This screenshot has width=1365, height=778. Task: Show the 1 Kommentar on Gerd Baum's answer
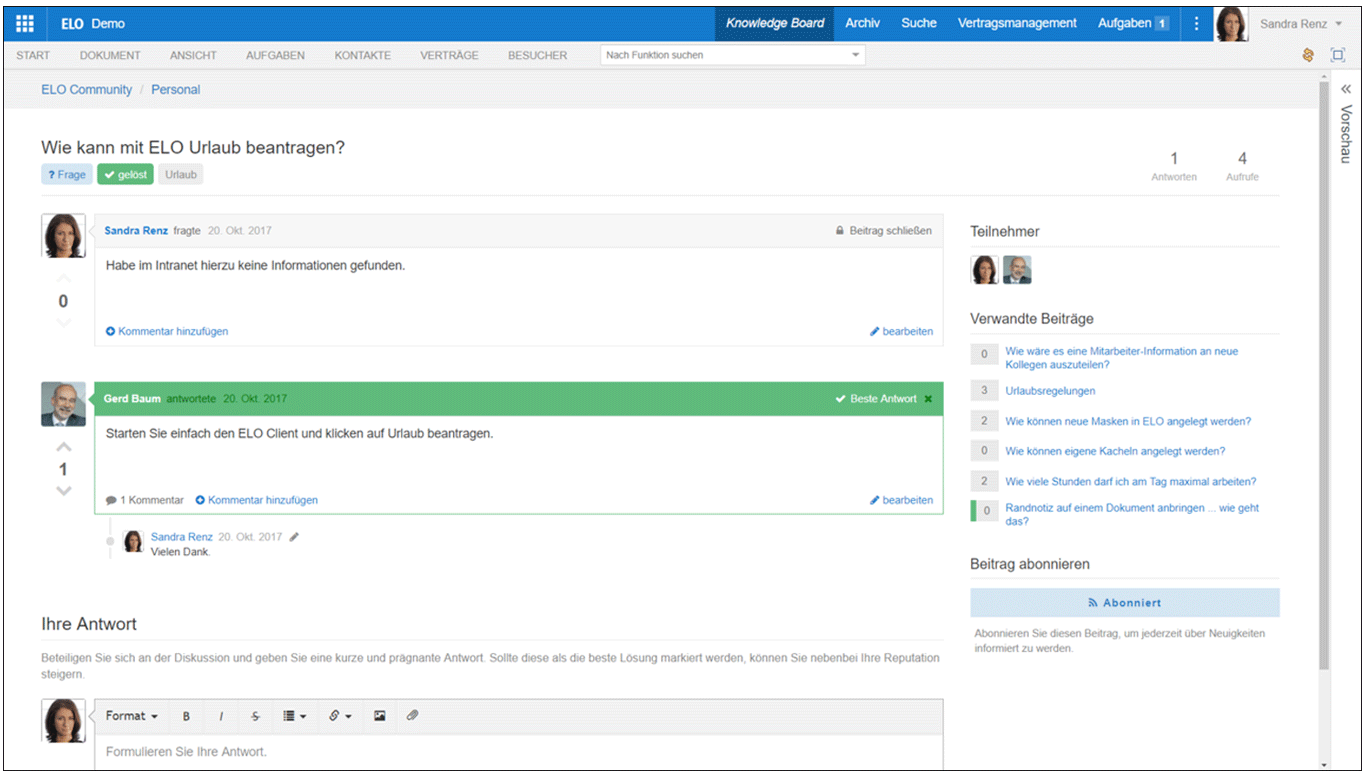point(145,500)
